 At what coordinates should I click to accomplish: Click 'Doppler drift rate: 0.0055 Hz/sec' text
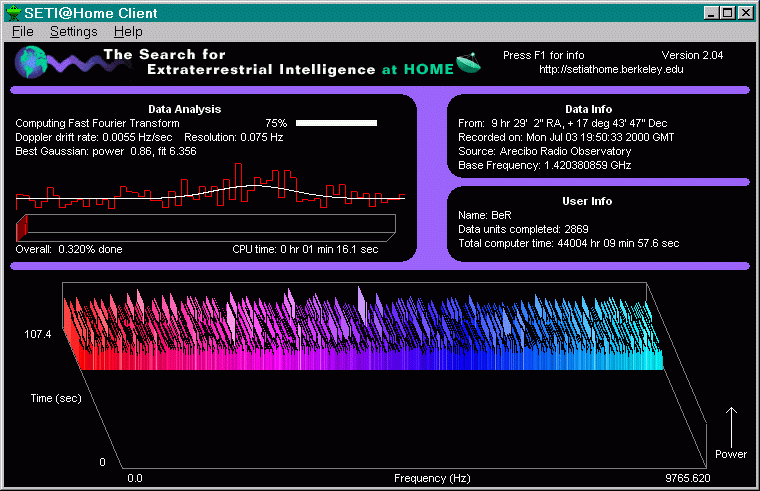click(x=94, y=137)
